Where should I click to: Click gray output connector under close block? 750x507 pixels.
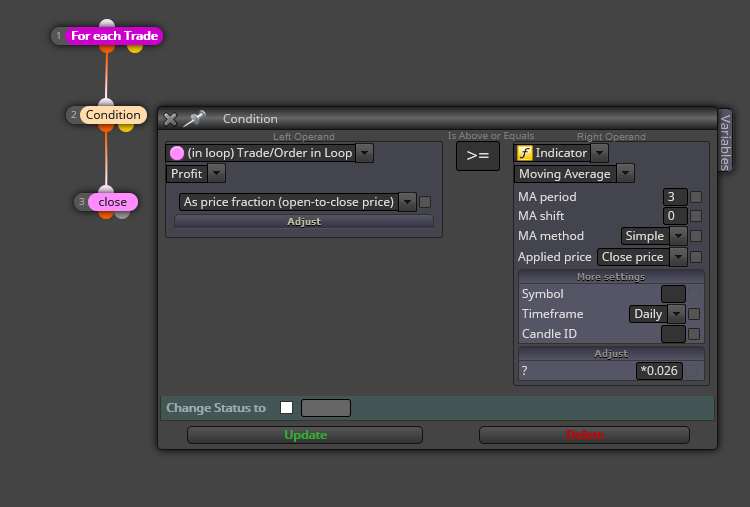[122, 214]
